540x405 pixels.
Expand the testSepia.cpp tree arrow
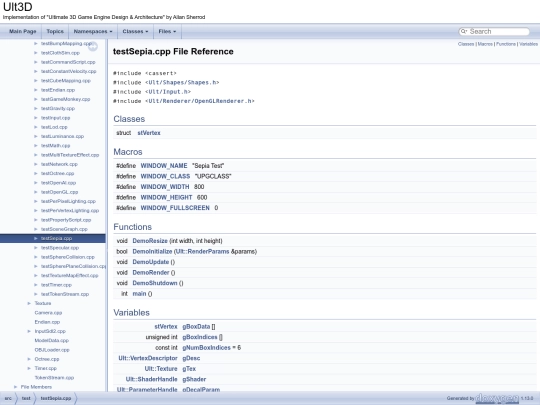pyautogui.click(x=36, y=238)
